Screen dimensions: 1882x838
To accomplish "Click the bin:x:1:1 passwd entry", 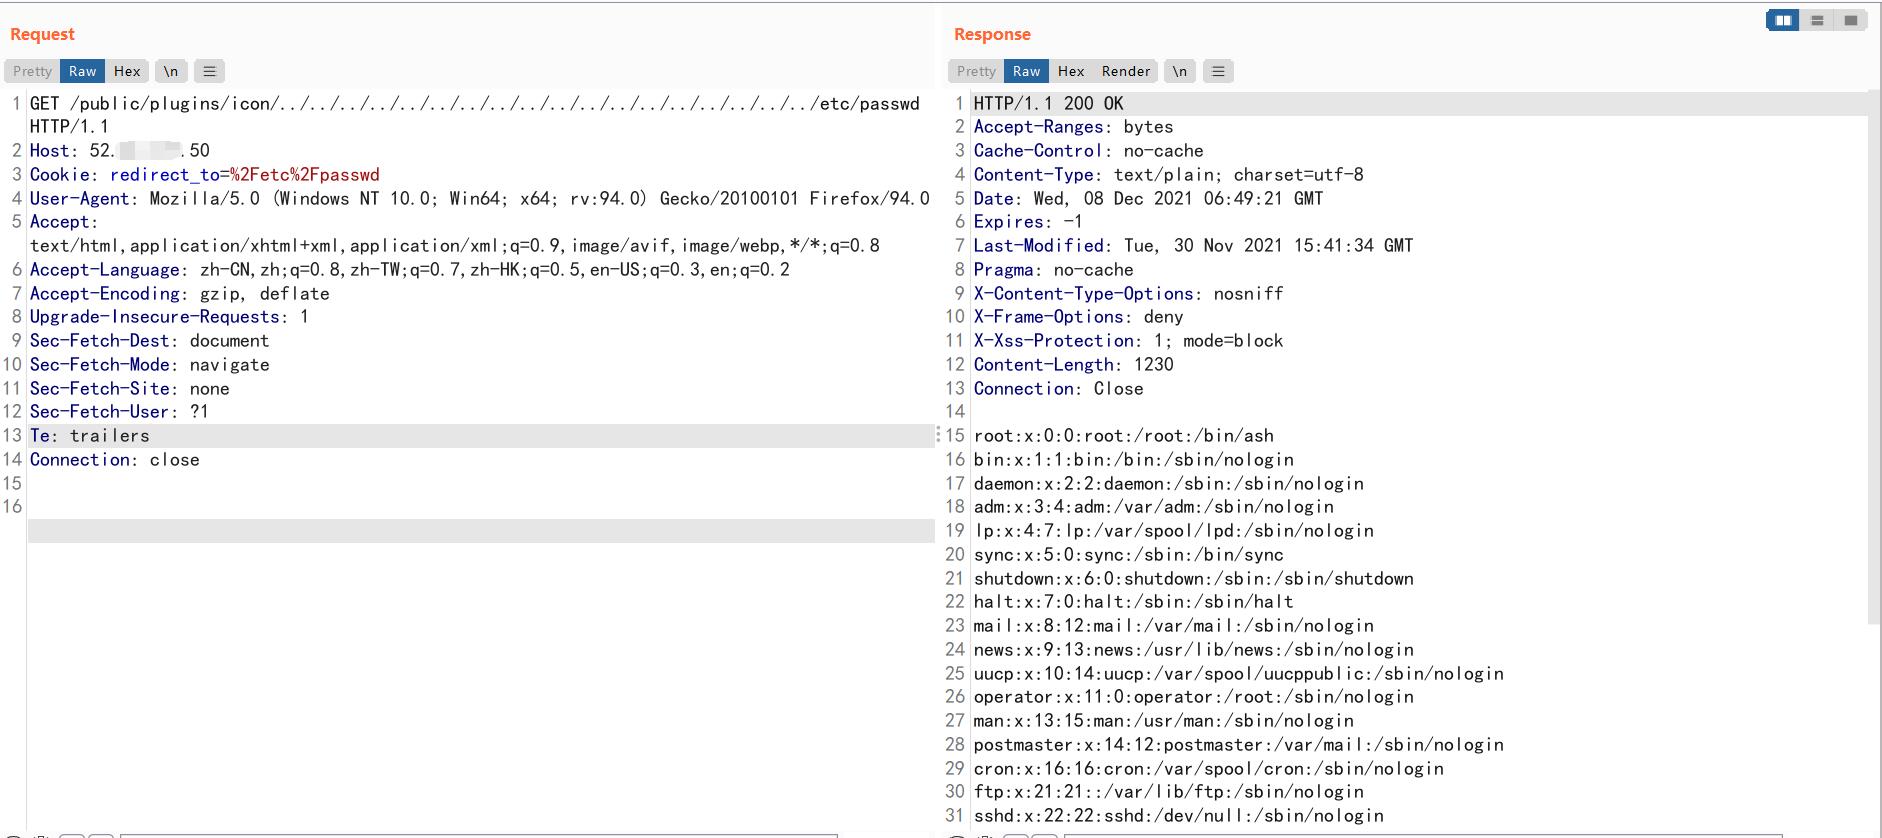I will [x=1134, y=460].
